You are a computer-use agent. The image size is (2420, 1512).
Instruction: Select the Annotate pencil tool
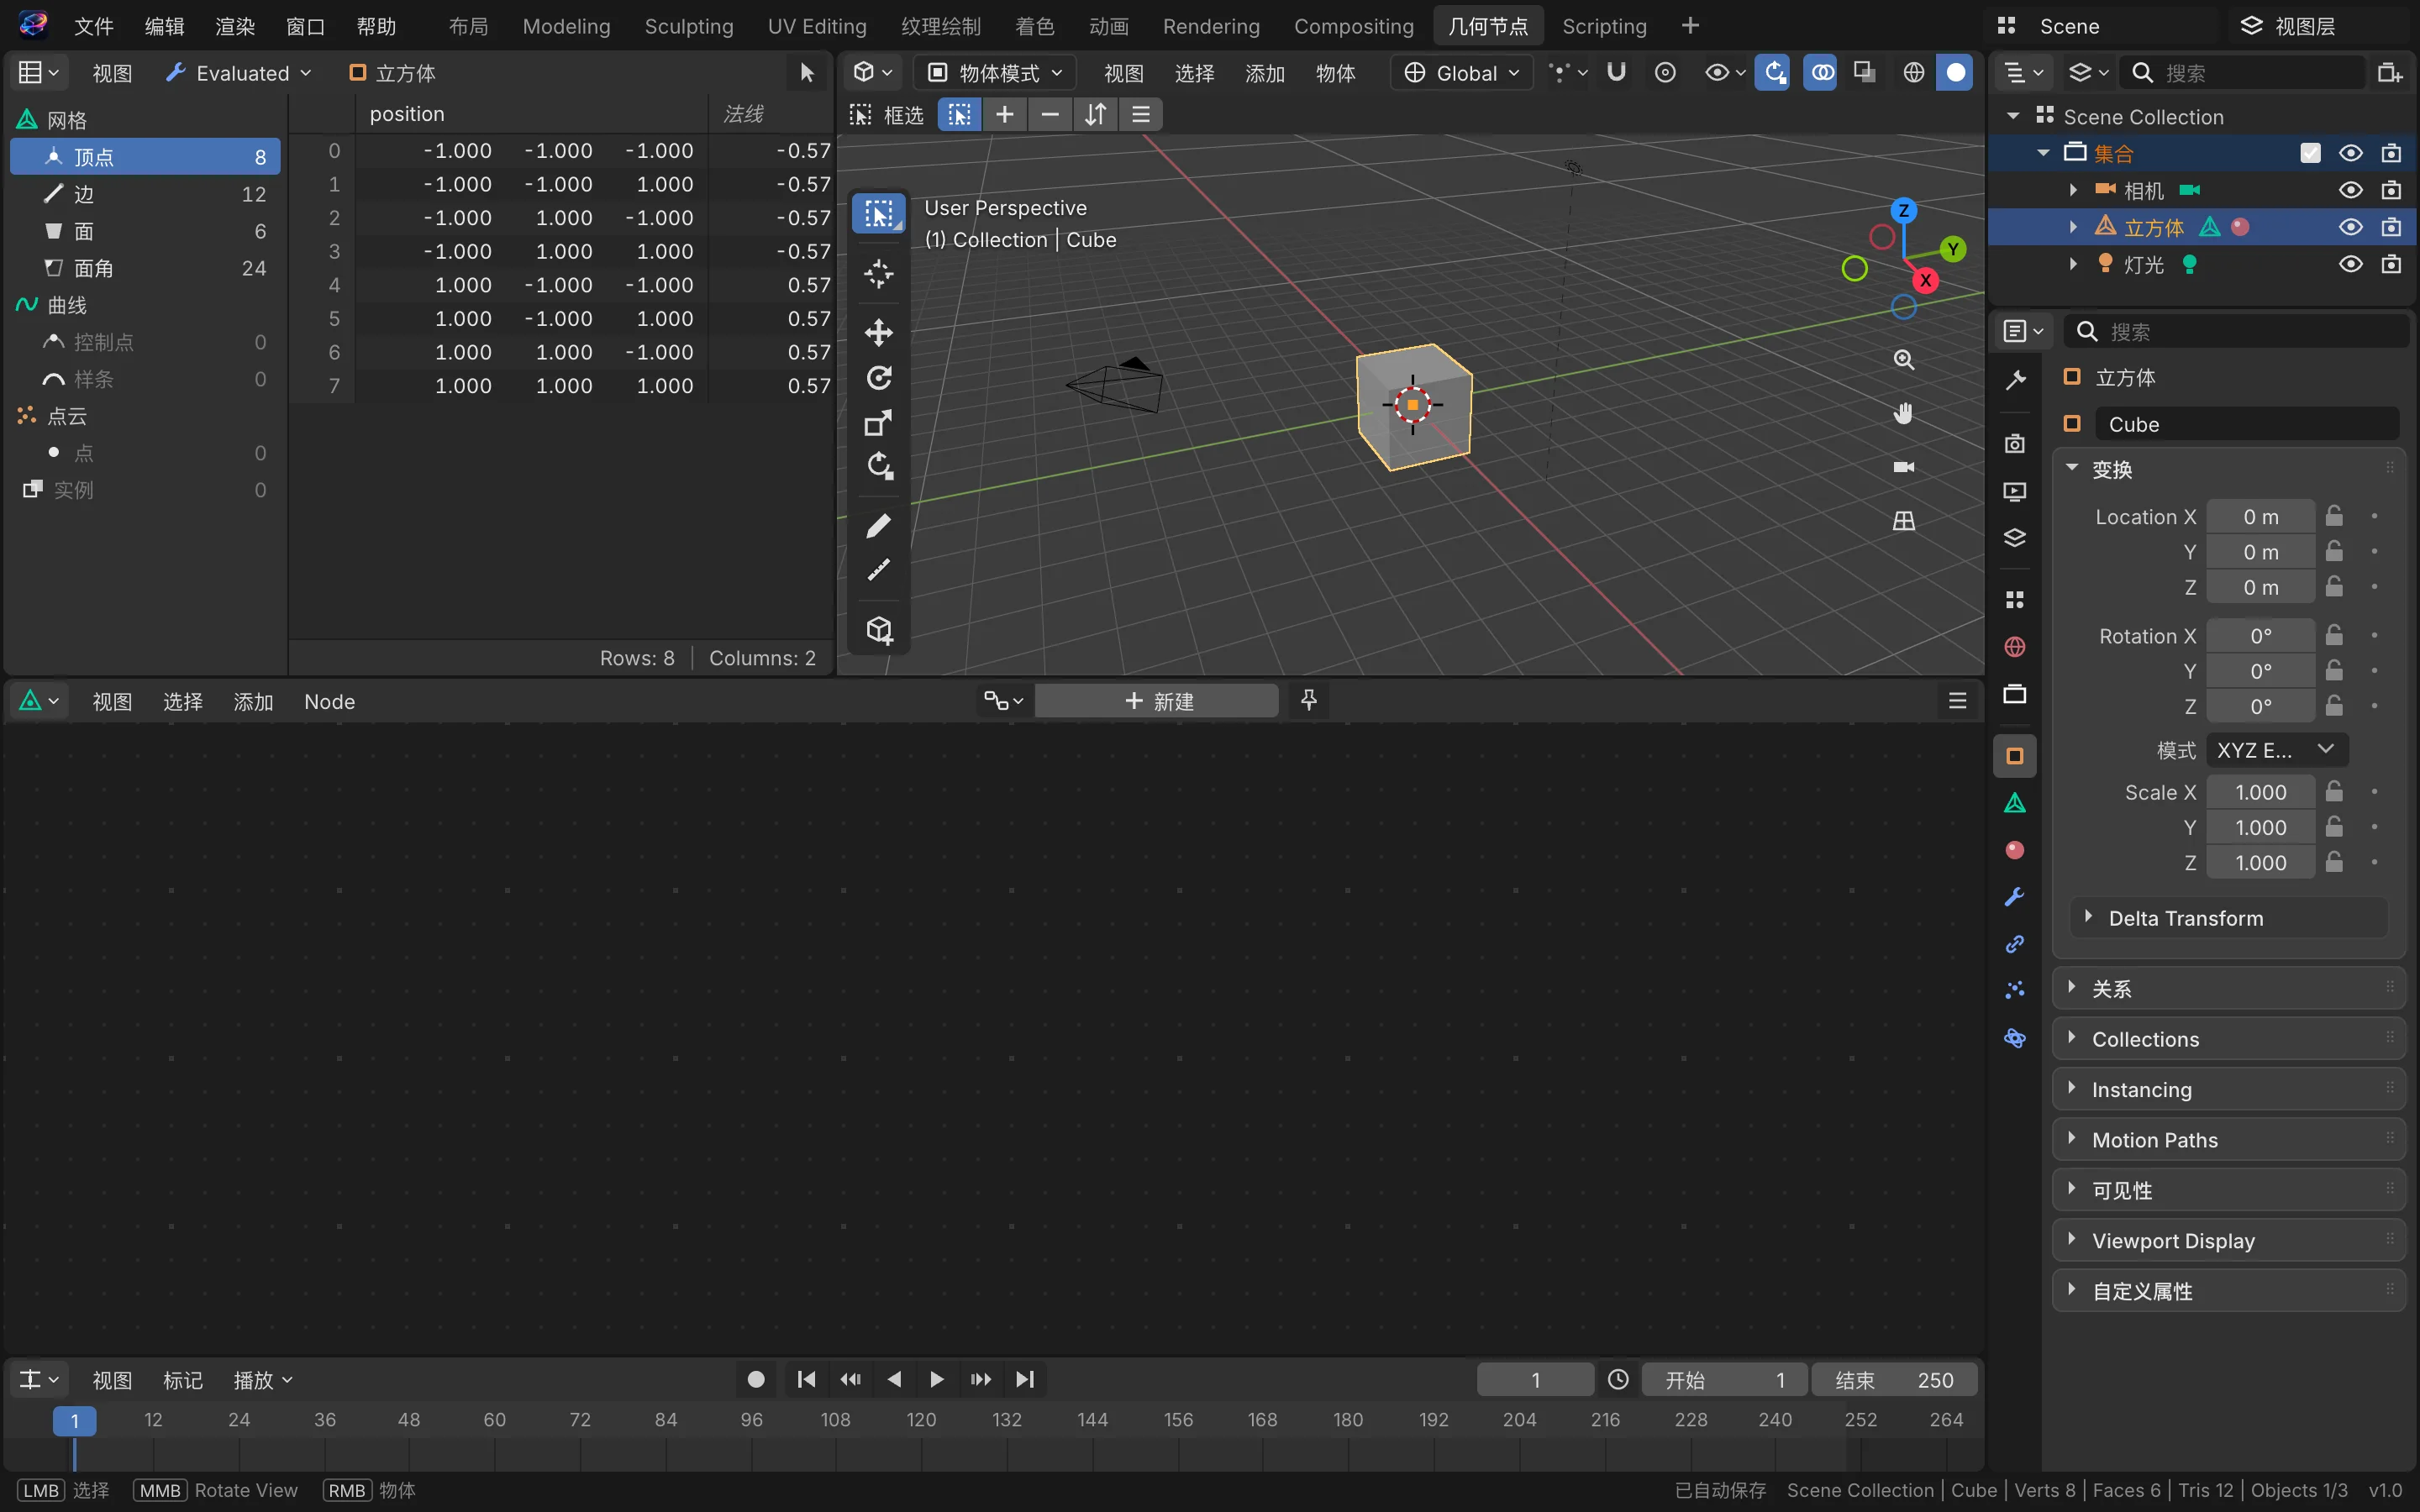point(878,525)
